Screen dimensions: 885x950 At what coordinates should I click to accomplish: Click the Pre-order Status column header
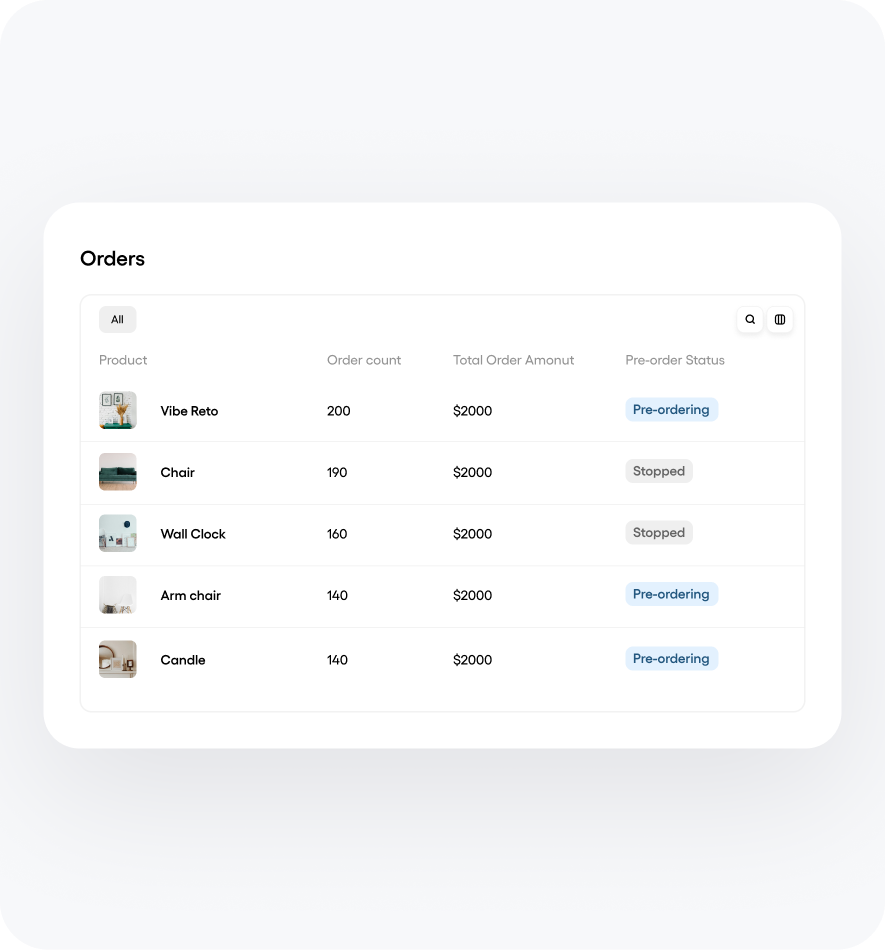pyautogui.click(x=675, y=360)
